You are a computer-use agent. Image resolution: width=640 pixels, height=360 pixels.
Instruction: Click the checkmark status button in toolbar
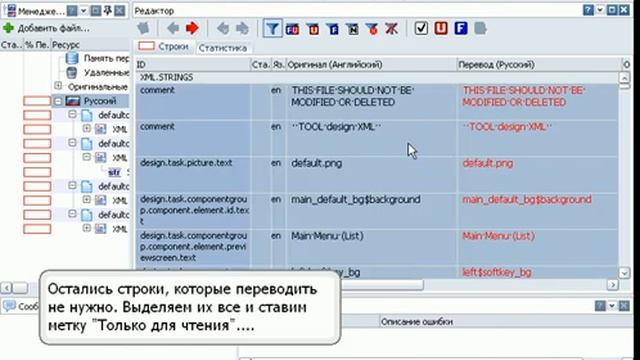(x=421, y=28)
